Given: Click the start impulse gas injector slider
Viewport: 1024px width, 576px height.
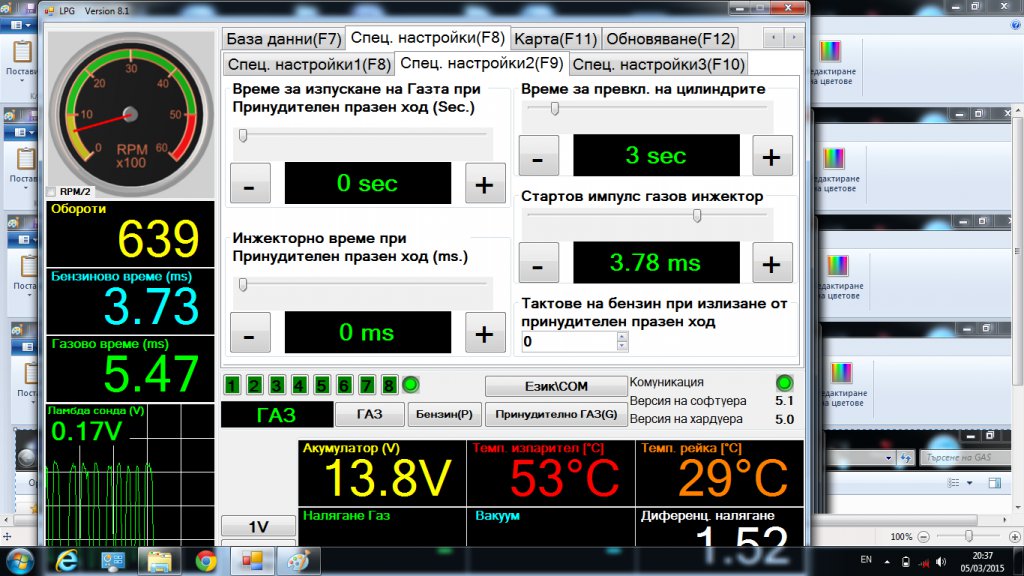Looking at the screenshot, I should [x=697, y=216].
